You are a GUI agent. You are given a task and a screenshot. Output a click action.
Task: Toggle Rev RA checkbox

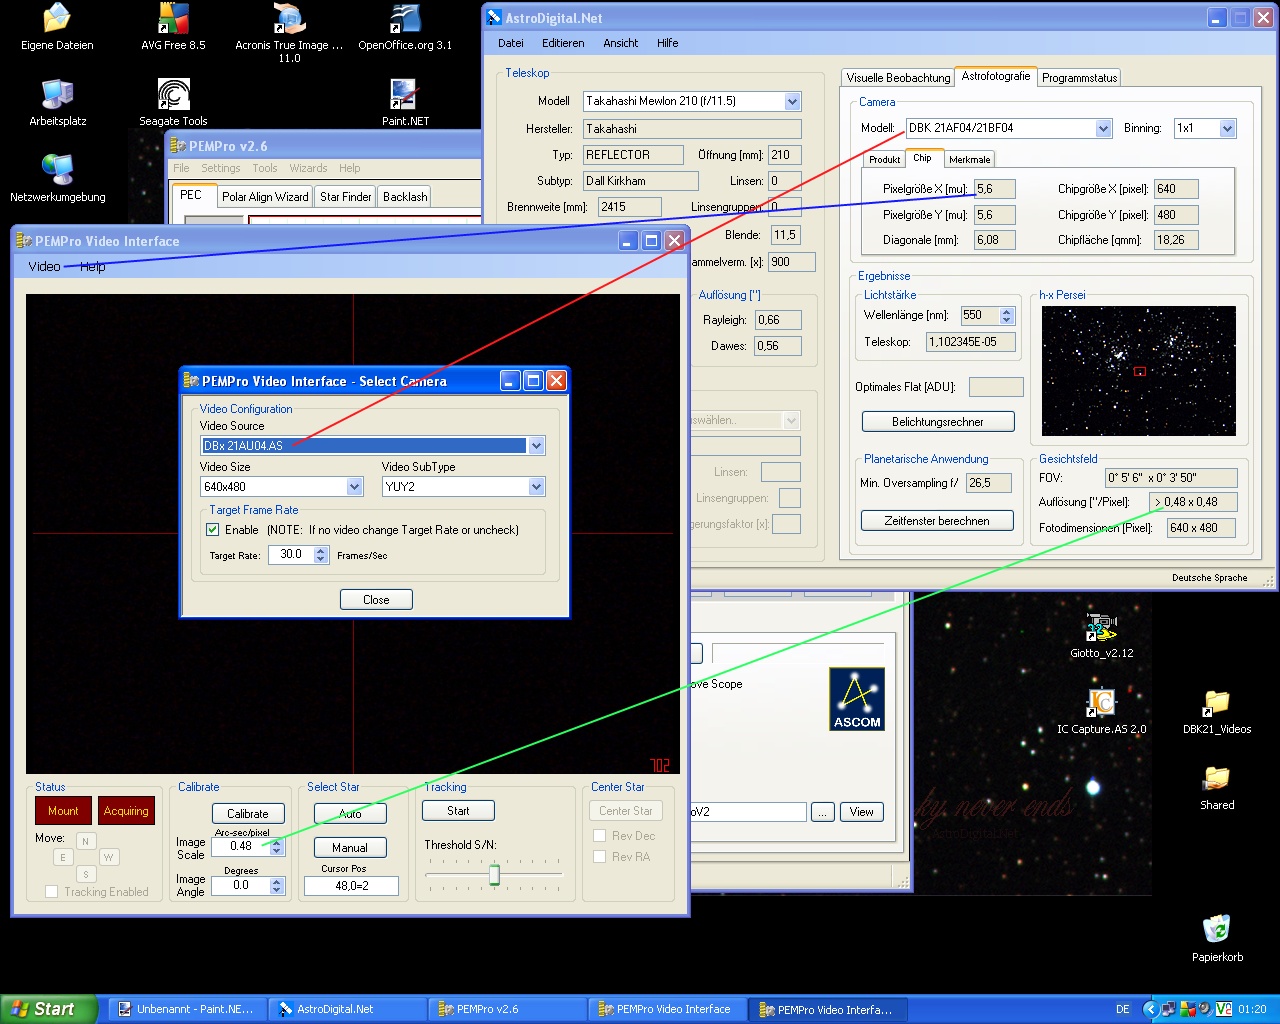click(600, 857)
